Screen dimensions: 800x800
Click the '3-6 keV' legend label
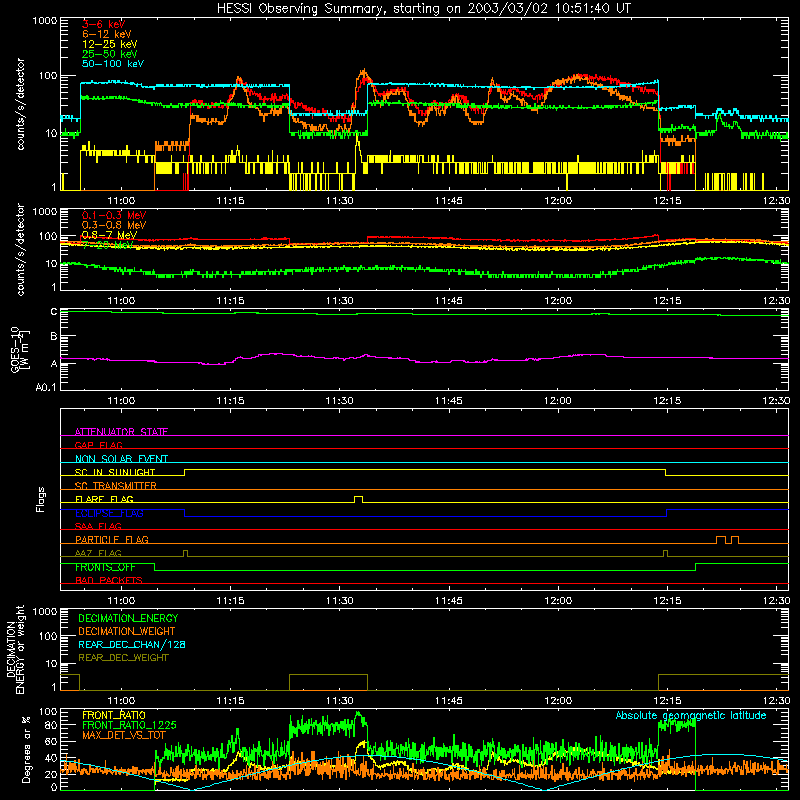(x=104, y=24)
